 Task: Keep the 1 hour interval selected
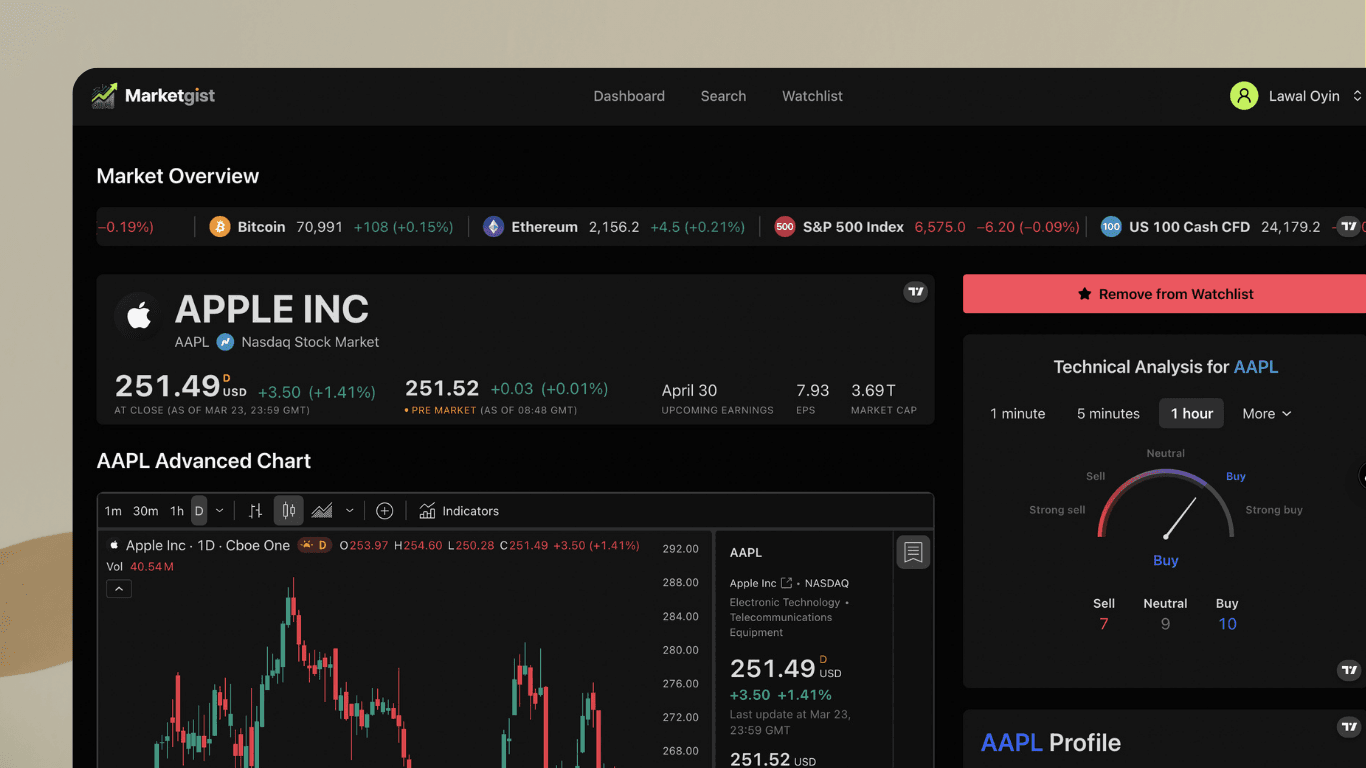pyautogui.click(x=1191, y=413)
